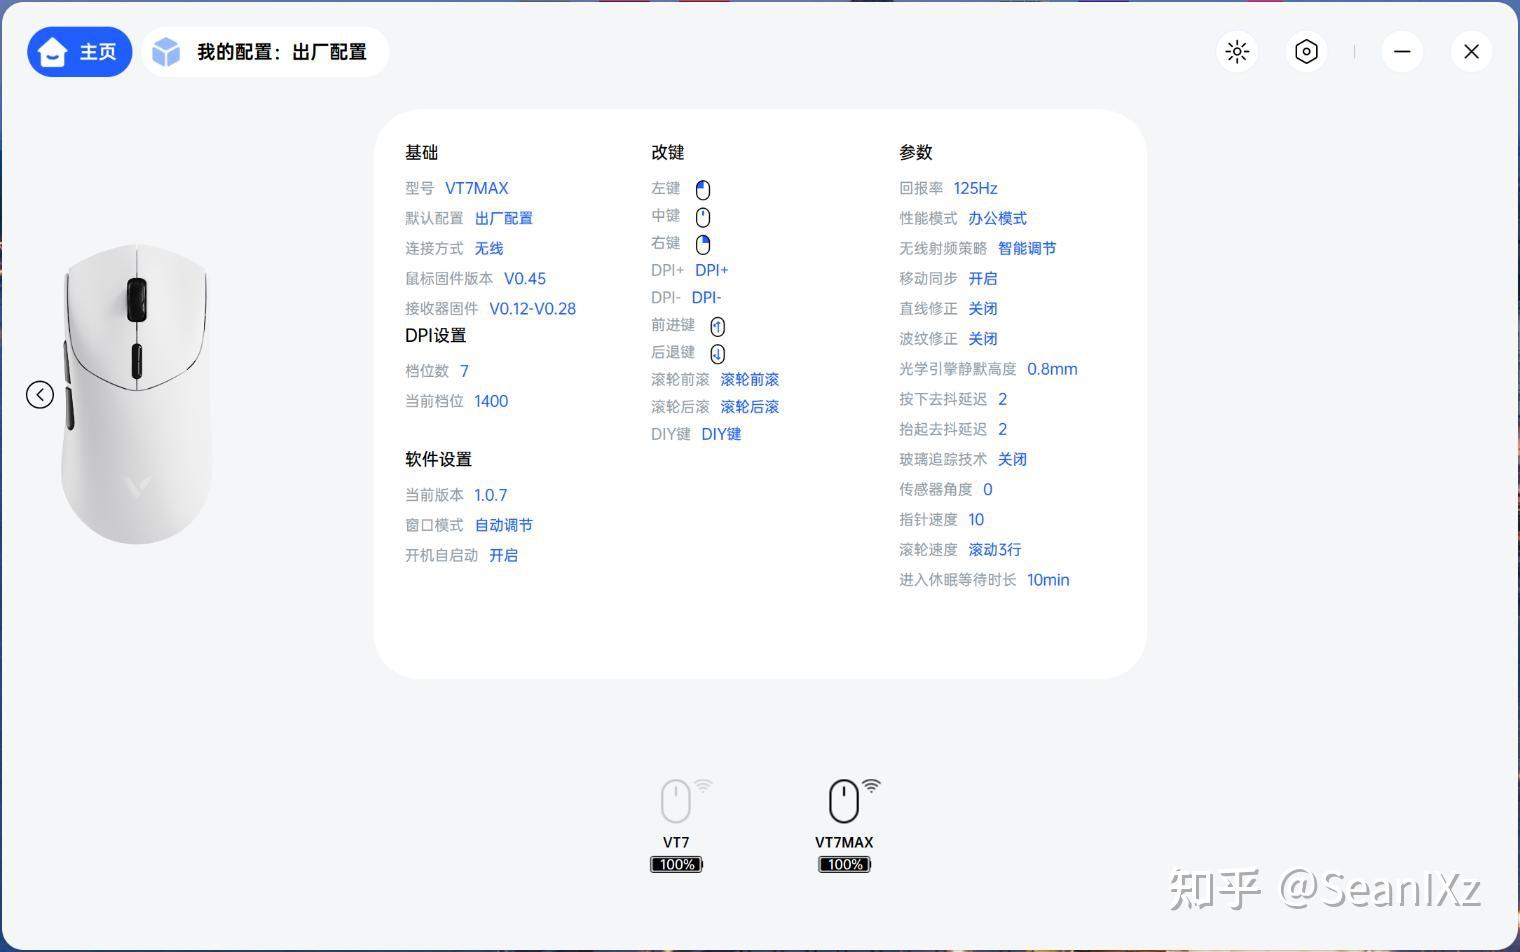
Task: Open the 性能模式 selector showing 办公模式
Action: (x=997, y=218)
